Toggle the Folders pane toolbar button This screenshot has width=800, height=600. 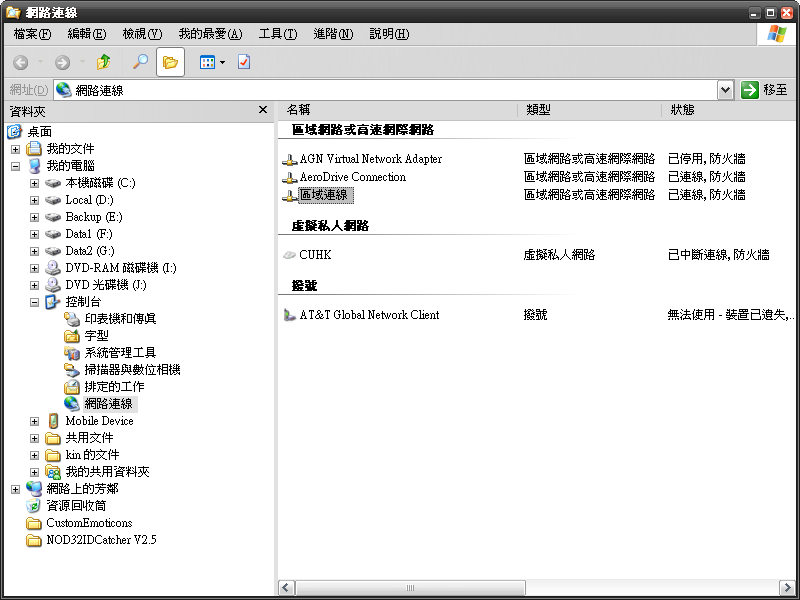pos(170,62)
